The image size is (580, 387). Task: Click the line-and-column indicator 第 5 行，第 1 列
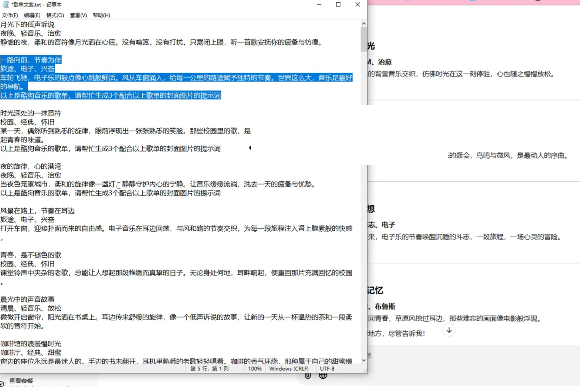210,369
